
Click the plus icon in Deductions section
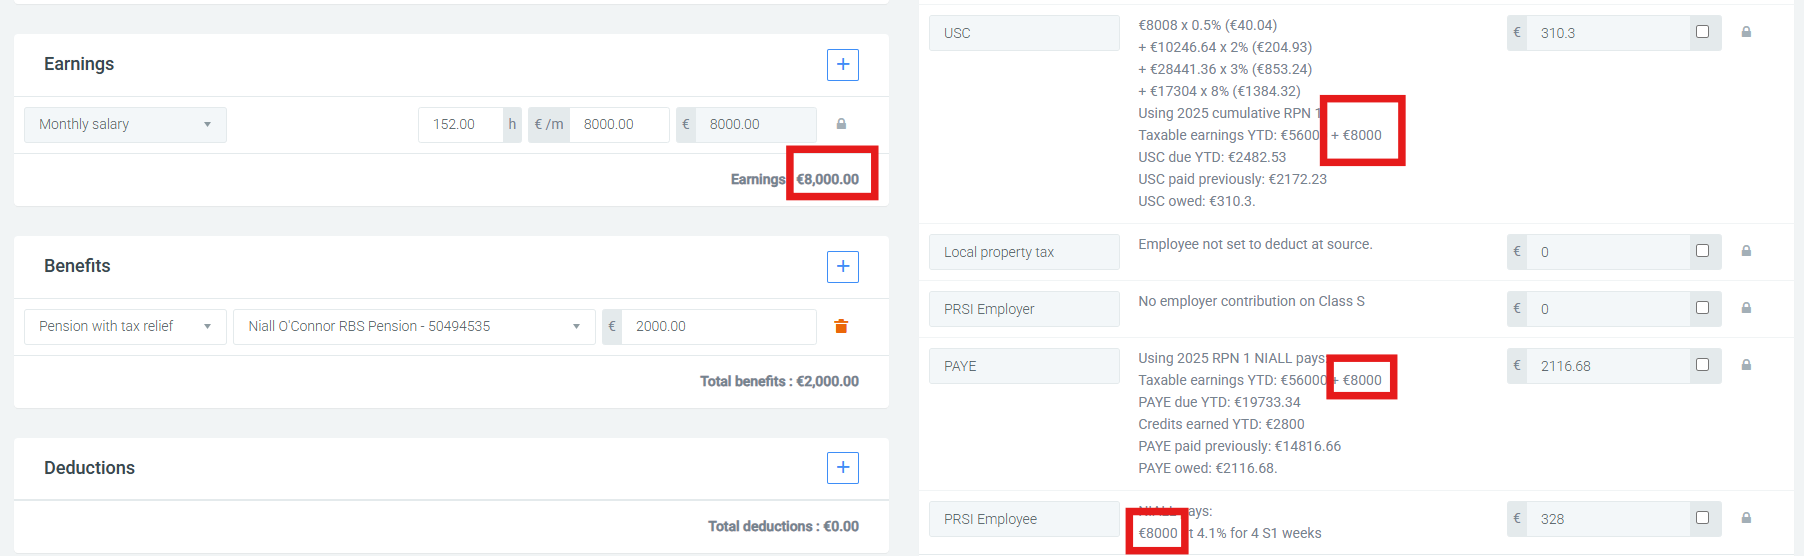[x=842, y=468]
